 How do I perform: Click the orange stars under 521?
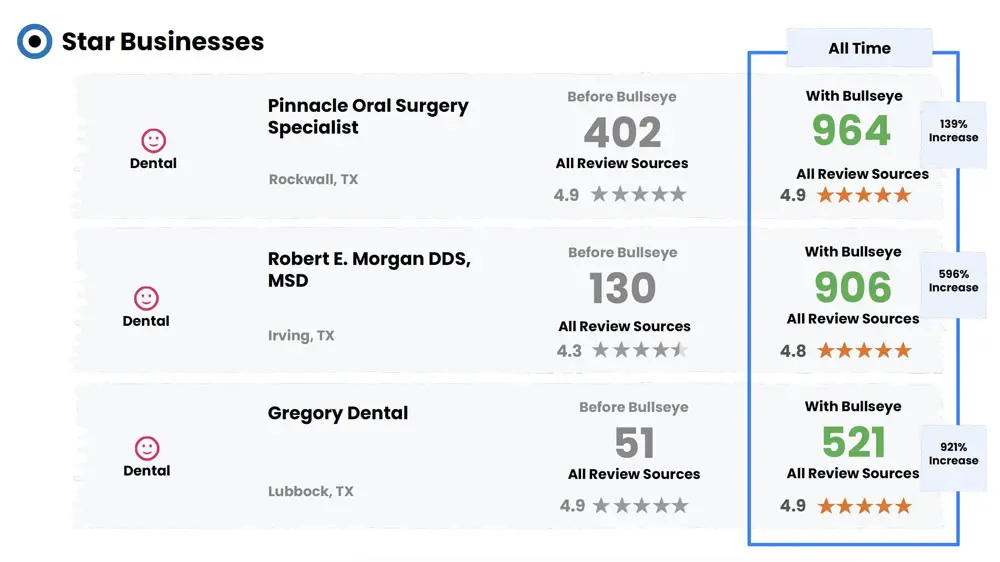click(865, 507)
